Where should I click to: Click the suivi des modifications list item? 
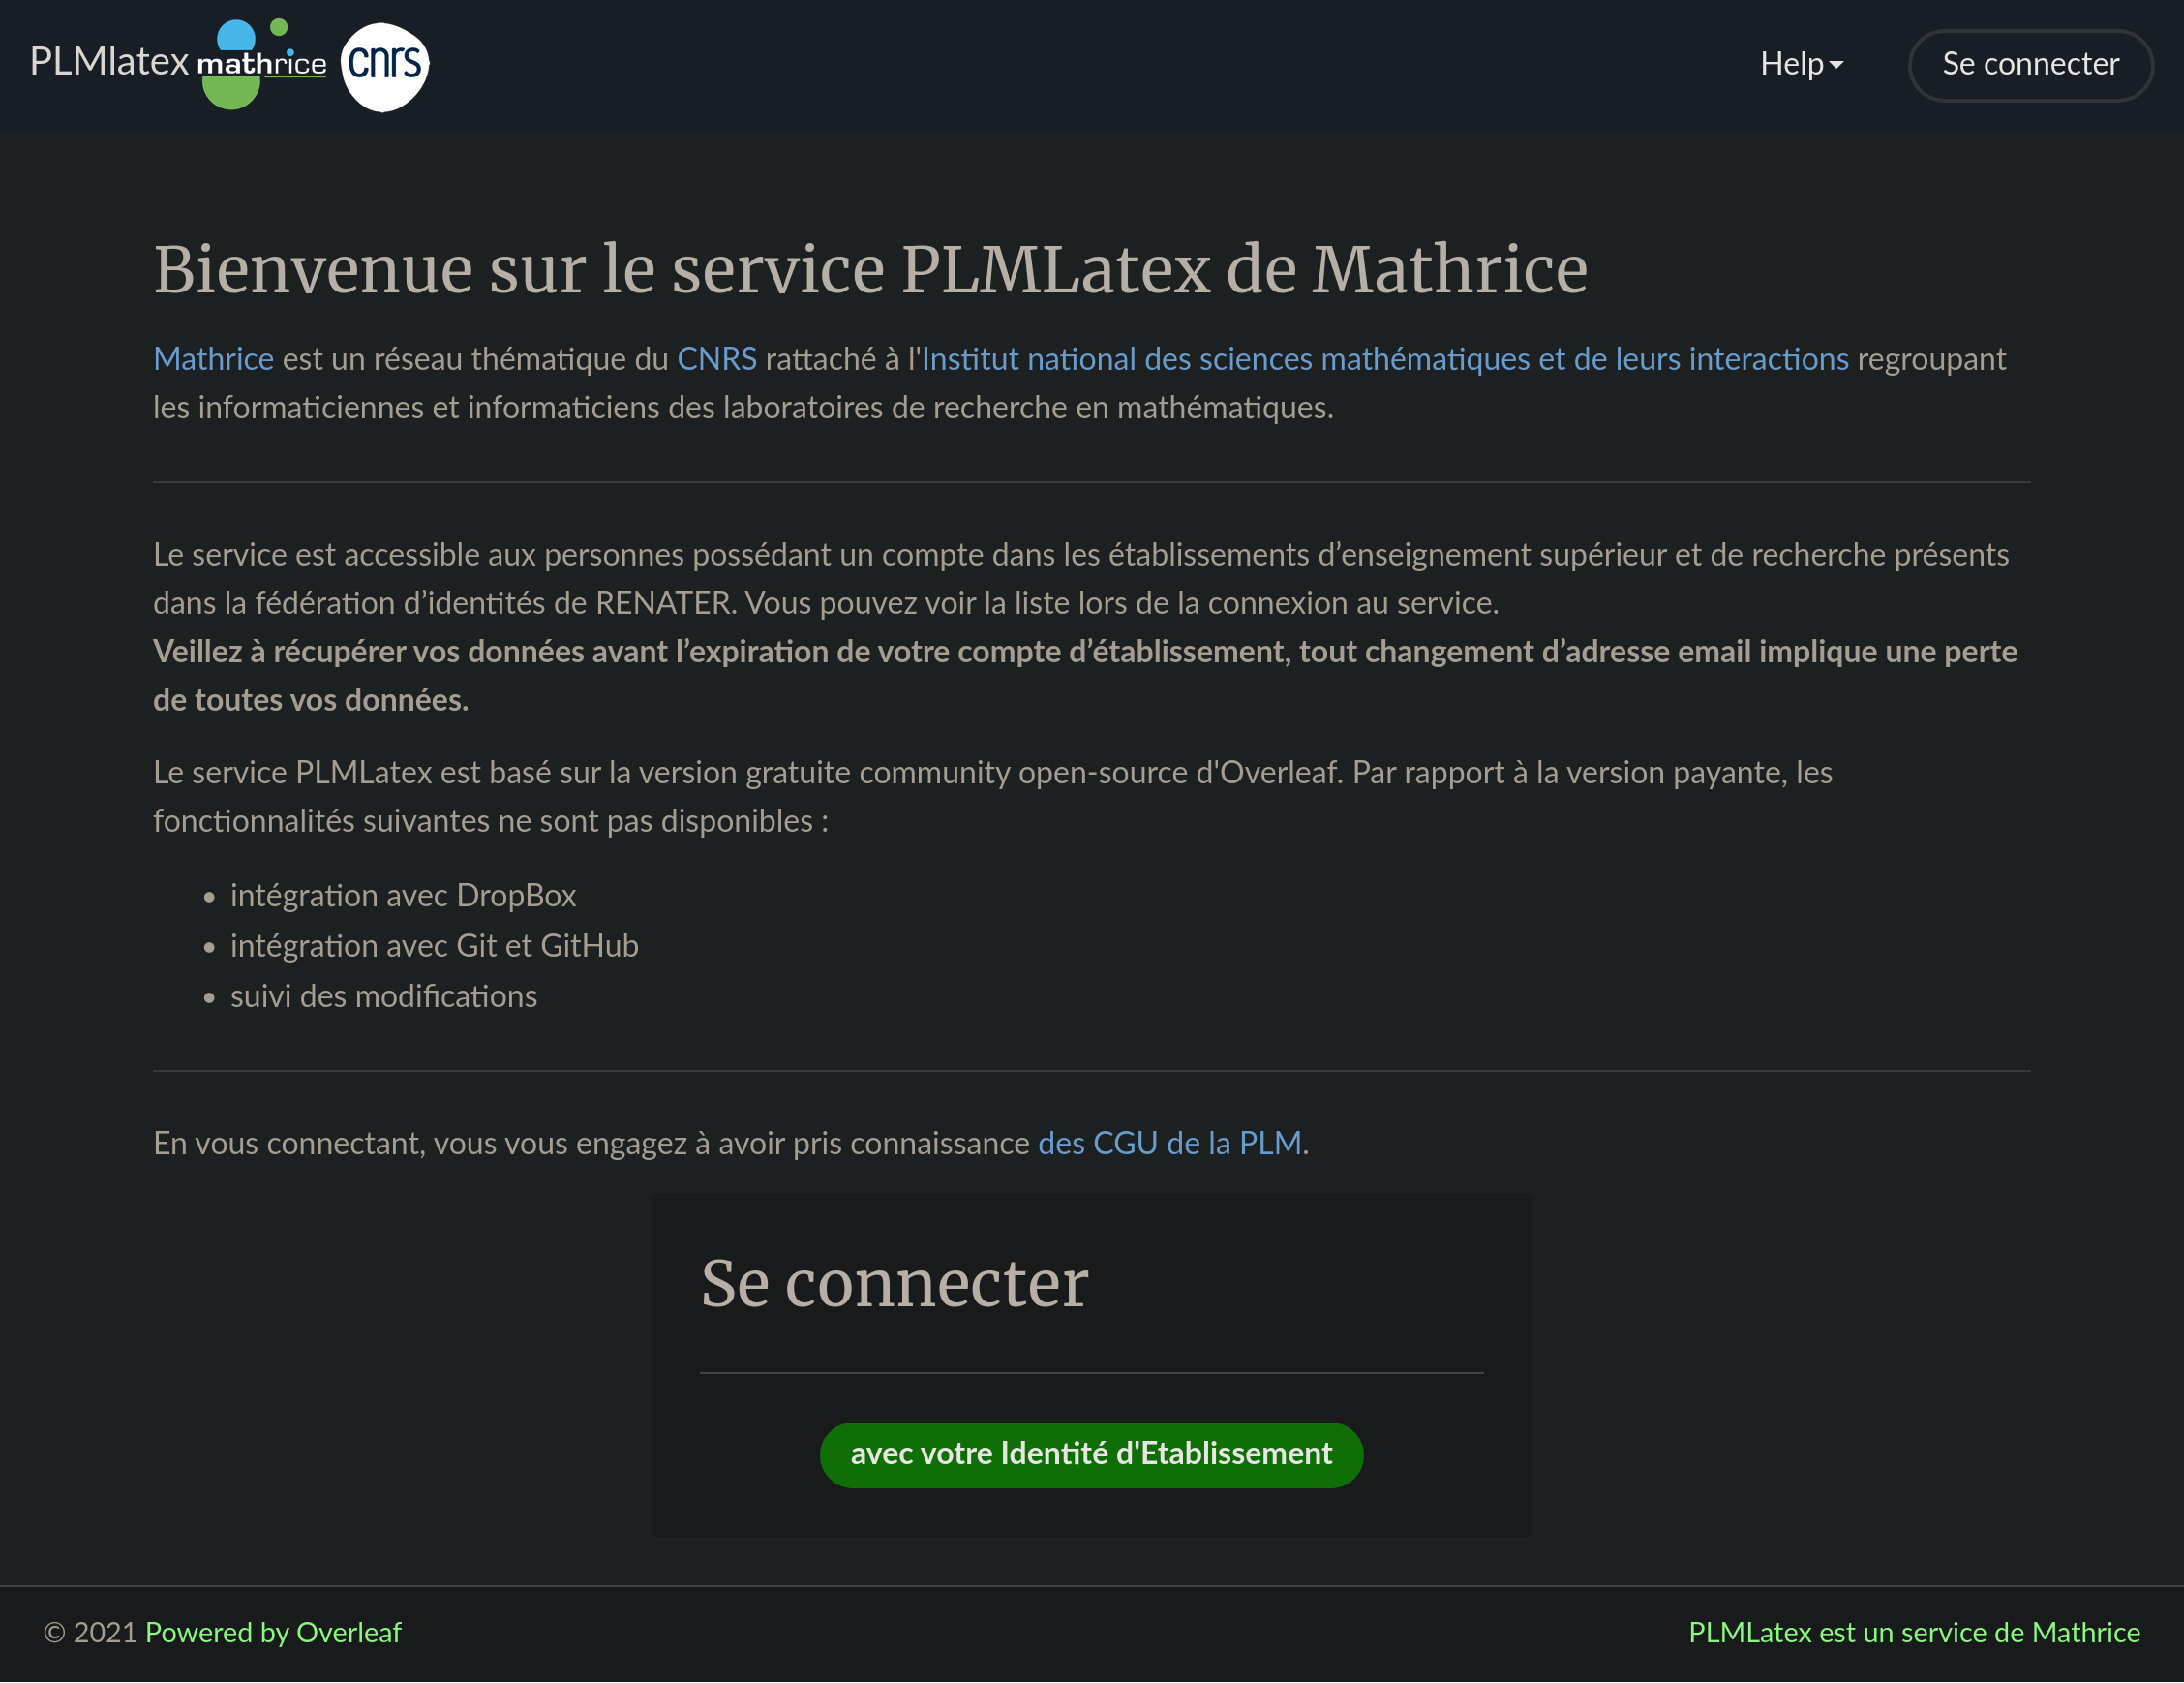pos(383,996)
